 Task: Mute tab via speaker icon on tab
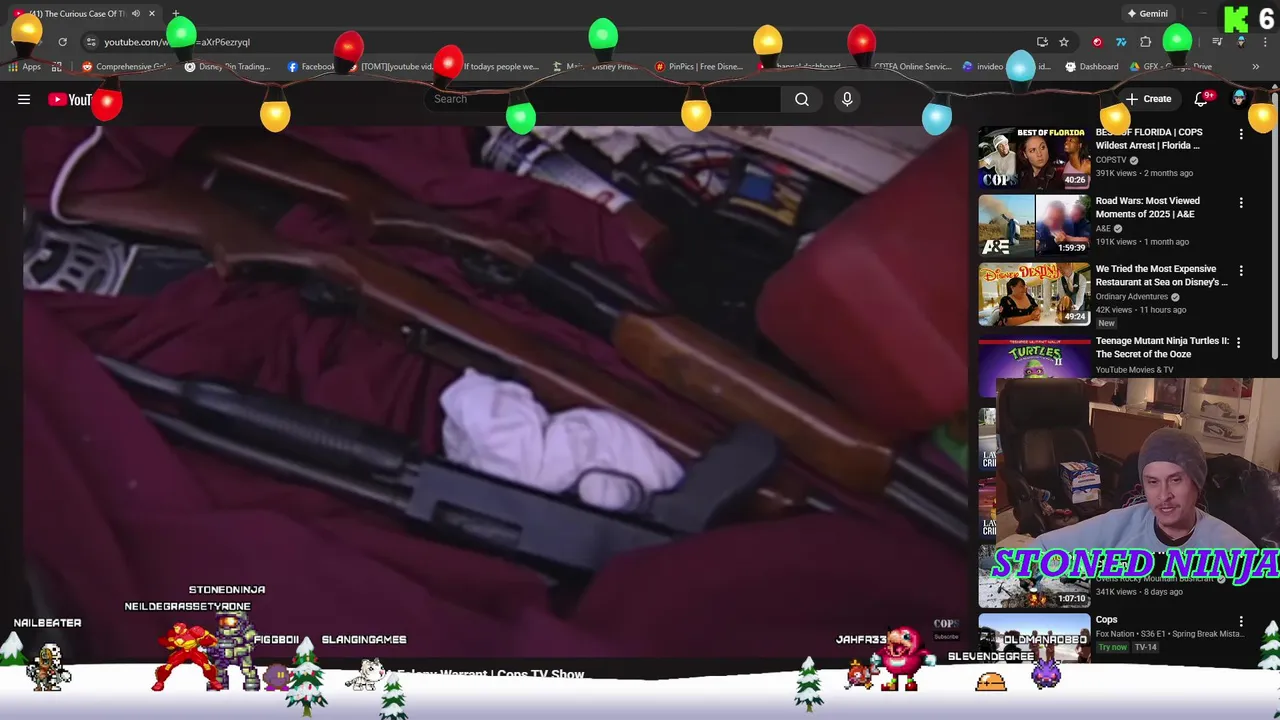(x=136, y=14)
